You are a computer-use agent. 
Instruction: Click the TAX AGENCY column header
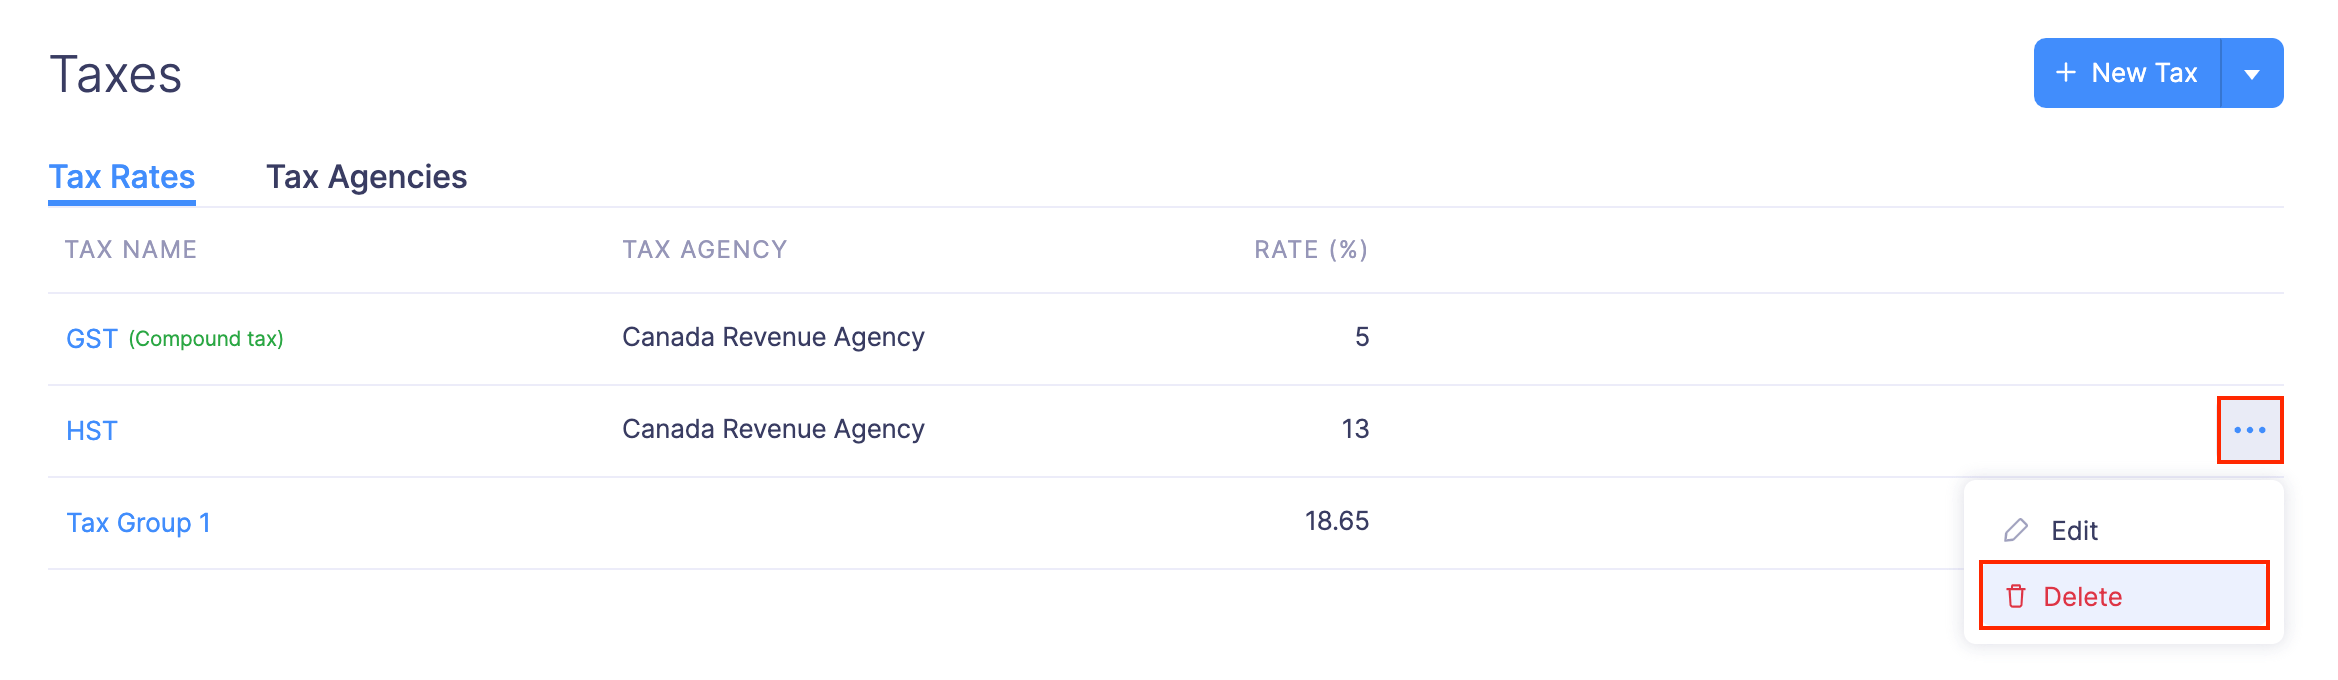705,250
